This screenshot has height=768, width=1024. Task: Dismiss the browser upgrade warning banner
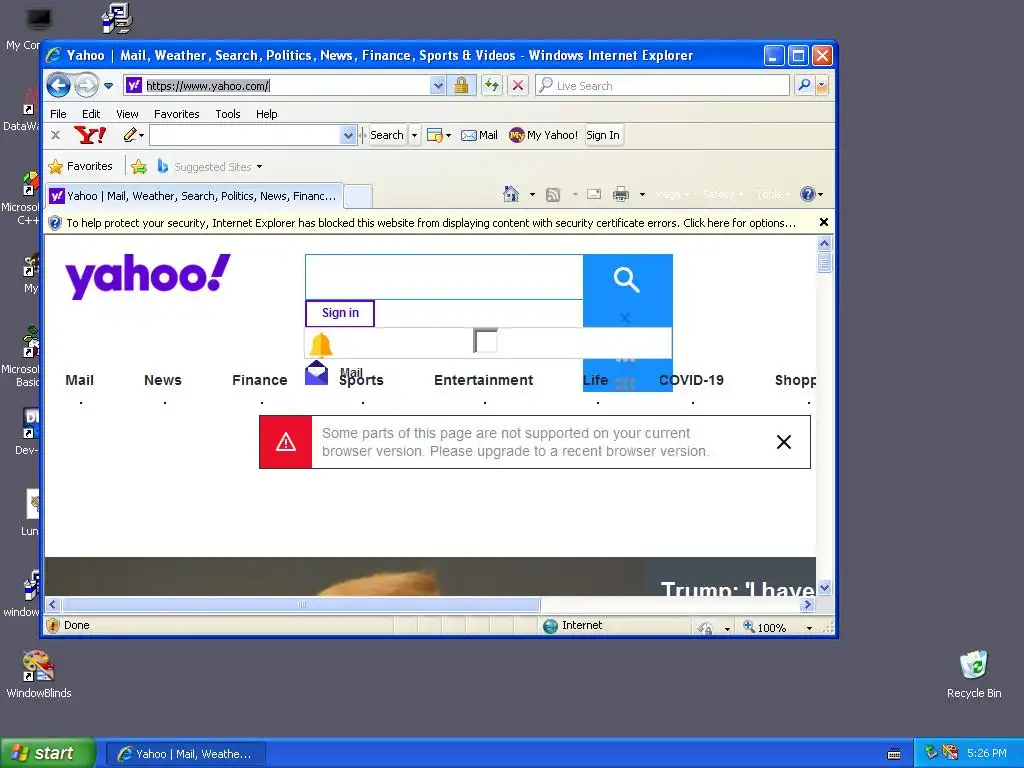tap(784, 442)
